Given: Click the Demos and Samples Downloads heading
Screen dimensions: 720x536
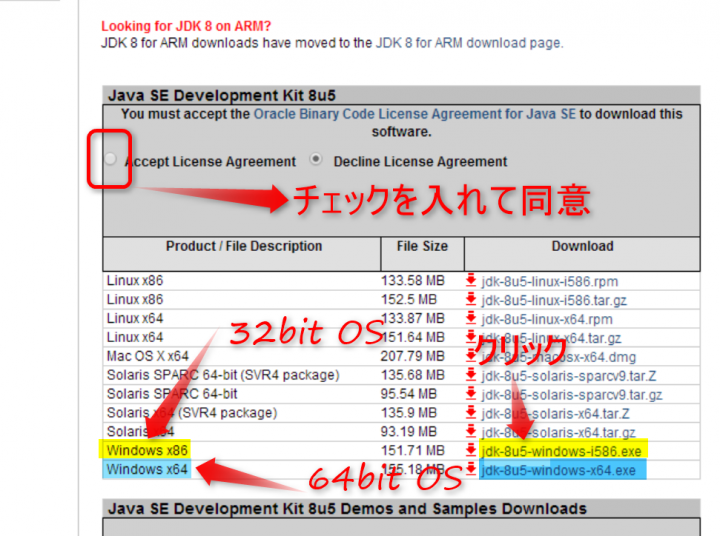Looking at the screenshot, I should [x=347, y=509].
